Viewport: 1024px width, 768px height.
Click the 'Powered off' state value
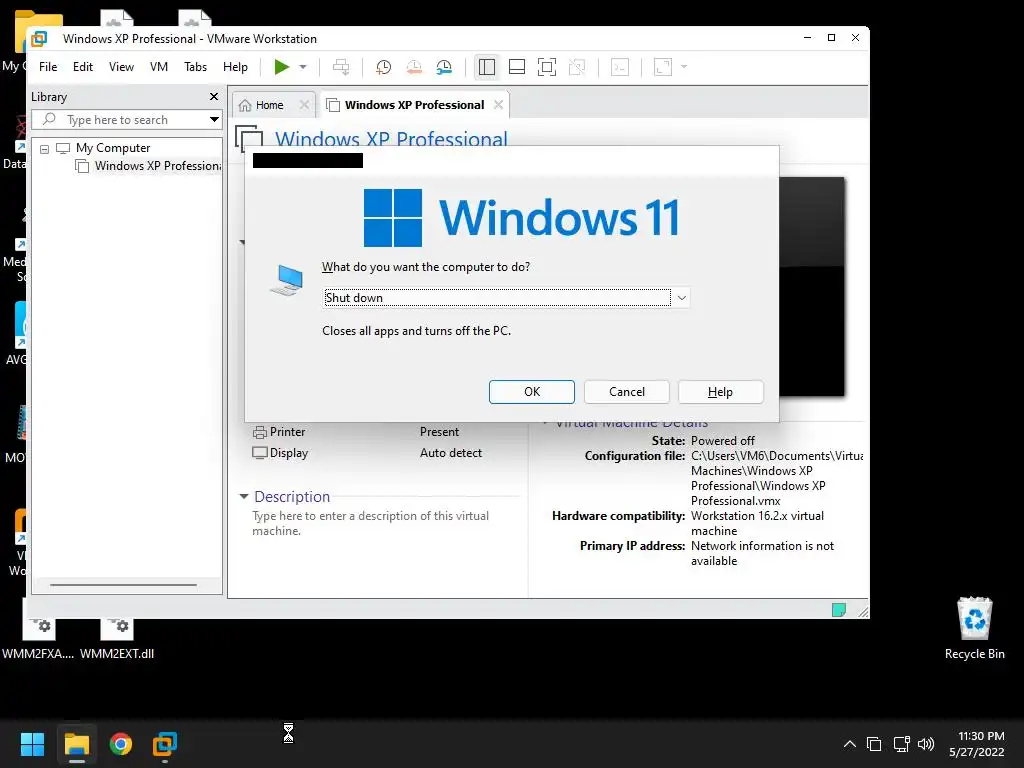722,441
